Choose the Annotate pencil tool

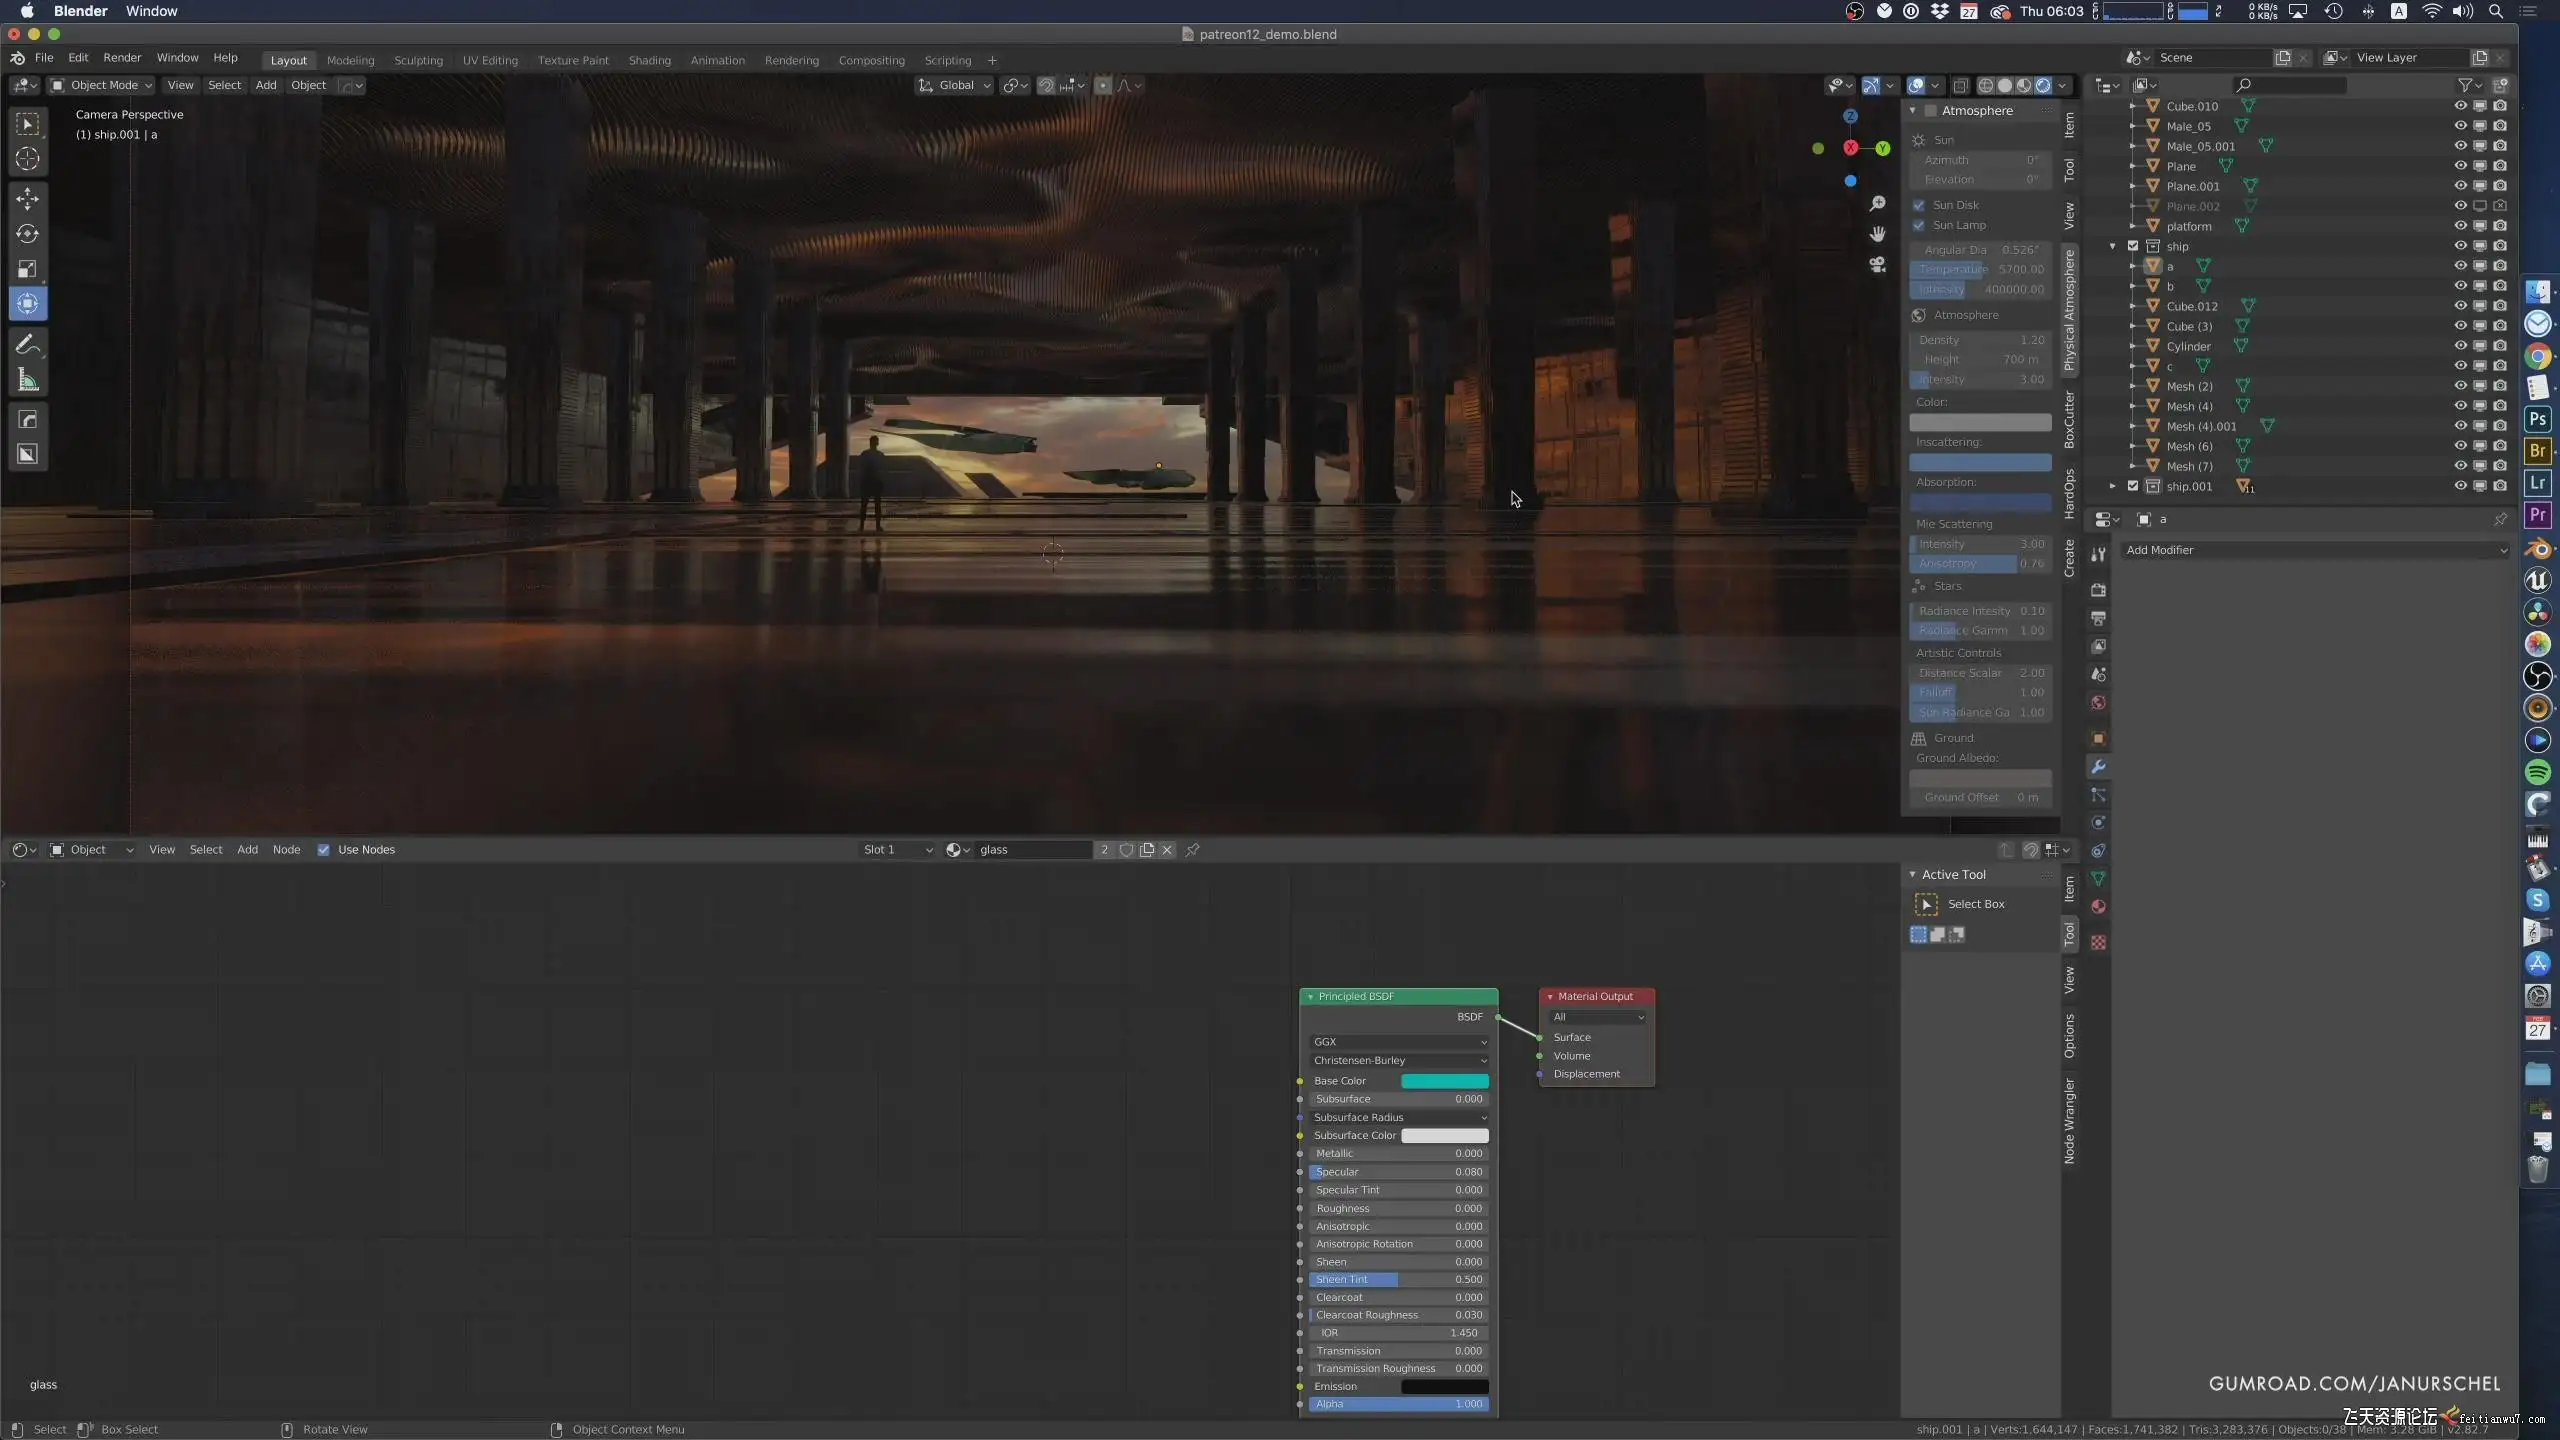pos(28,345)
